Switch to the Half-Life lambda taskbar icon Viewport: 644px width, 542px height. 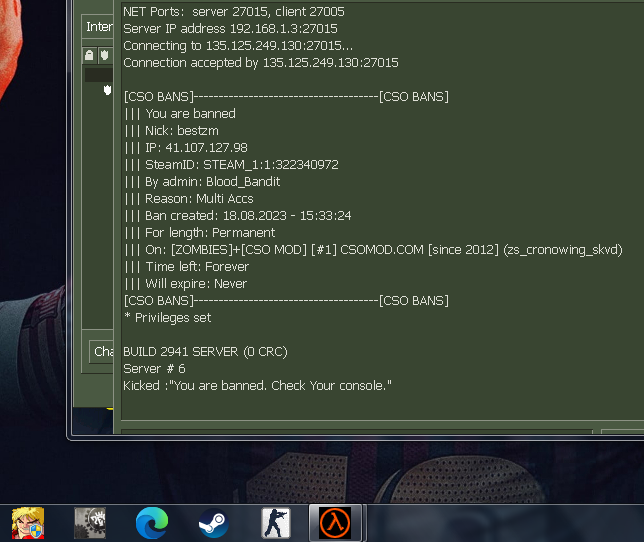[x=335, y=523]
